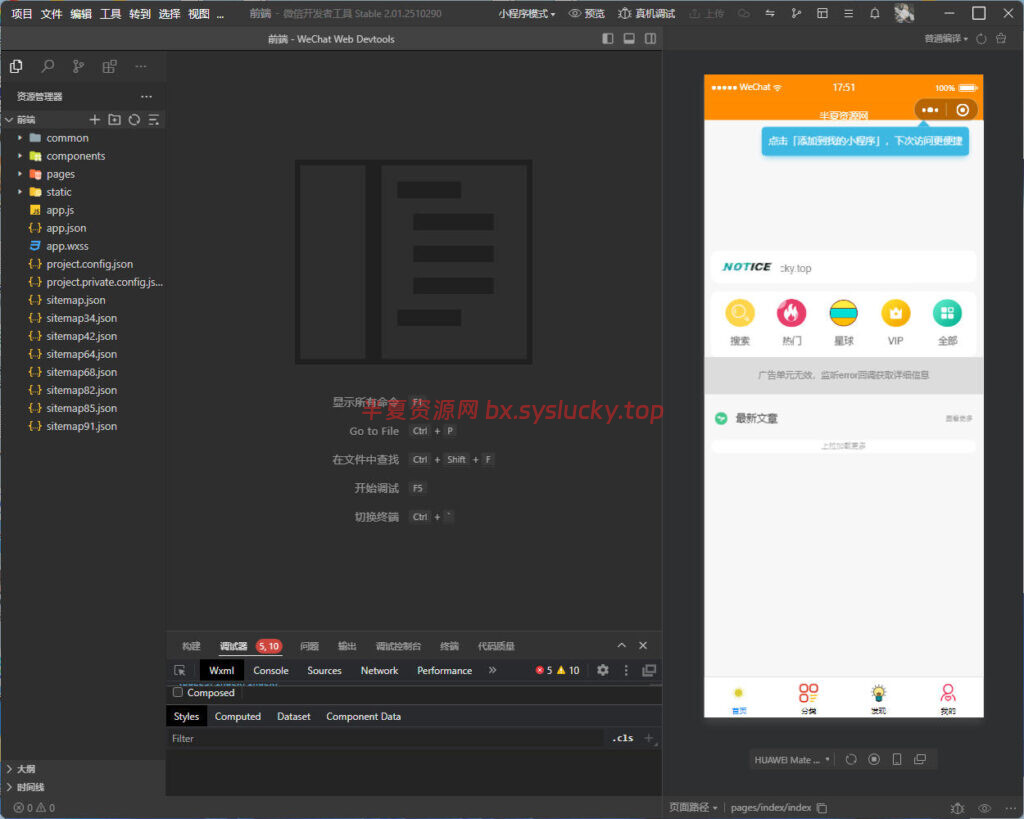Image resolution: width=1024 pixels, height=819 pixels.
Task: Toggle bottom panel layout button
Action: [x=629, y=39]
